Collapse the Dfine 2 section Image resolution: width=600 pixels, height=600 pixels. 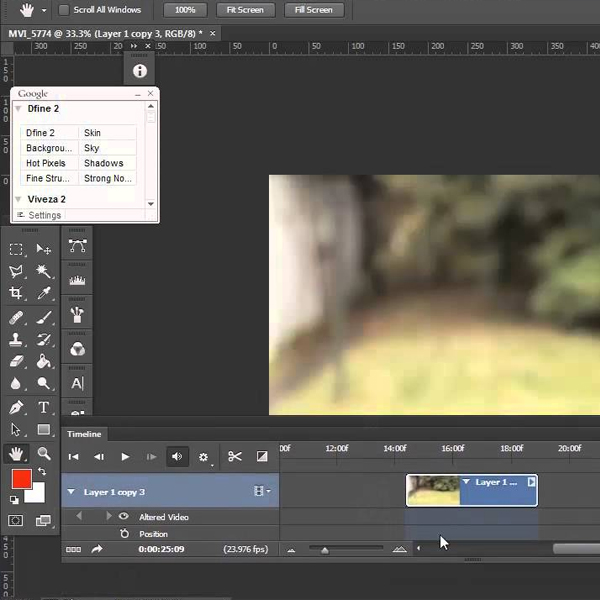click(18, 109)
